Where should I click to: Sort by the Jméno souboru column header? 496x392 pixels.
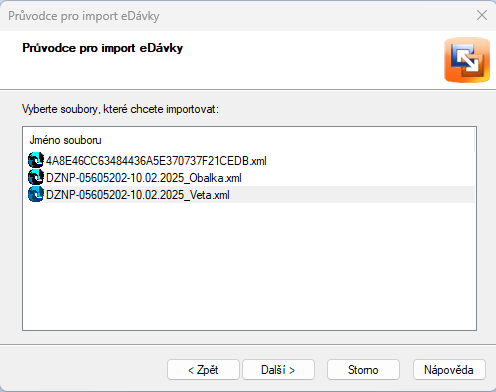coord(251,140)
